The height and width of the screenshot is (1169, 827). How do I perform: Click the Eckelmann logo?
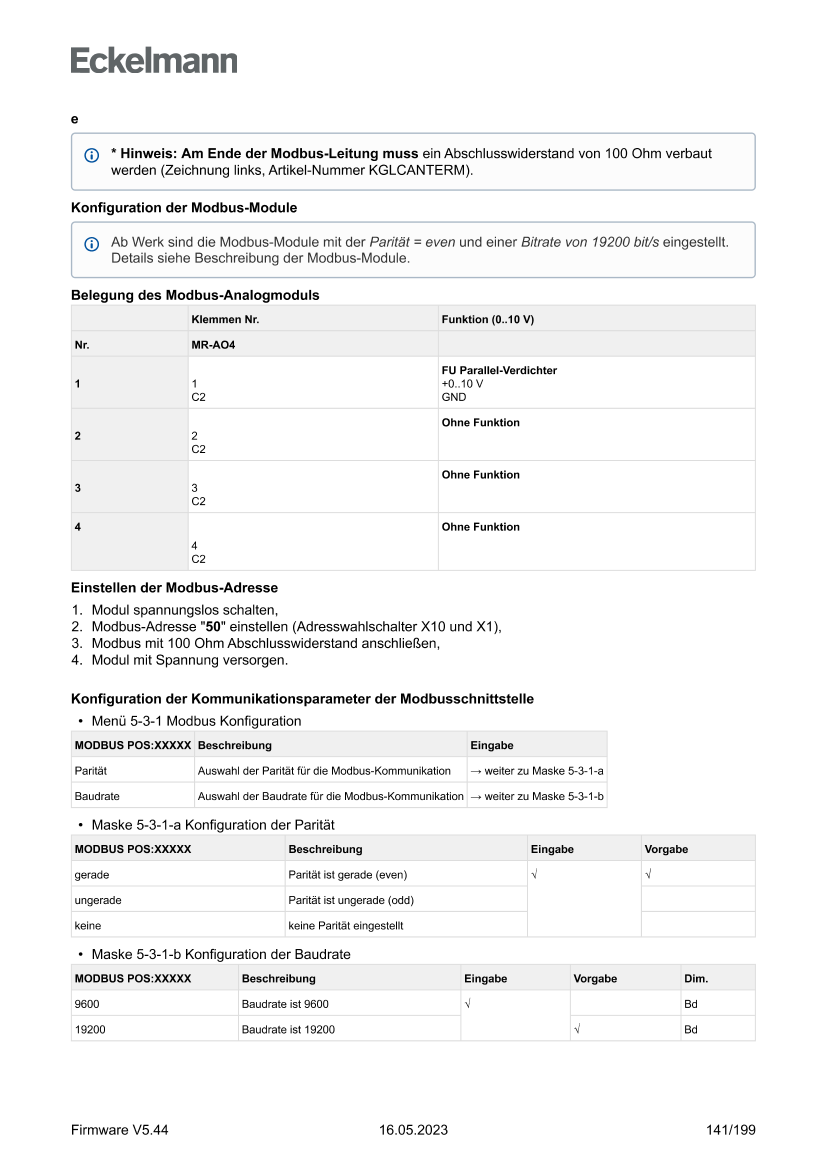click(154, 61)
